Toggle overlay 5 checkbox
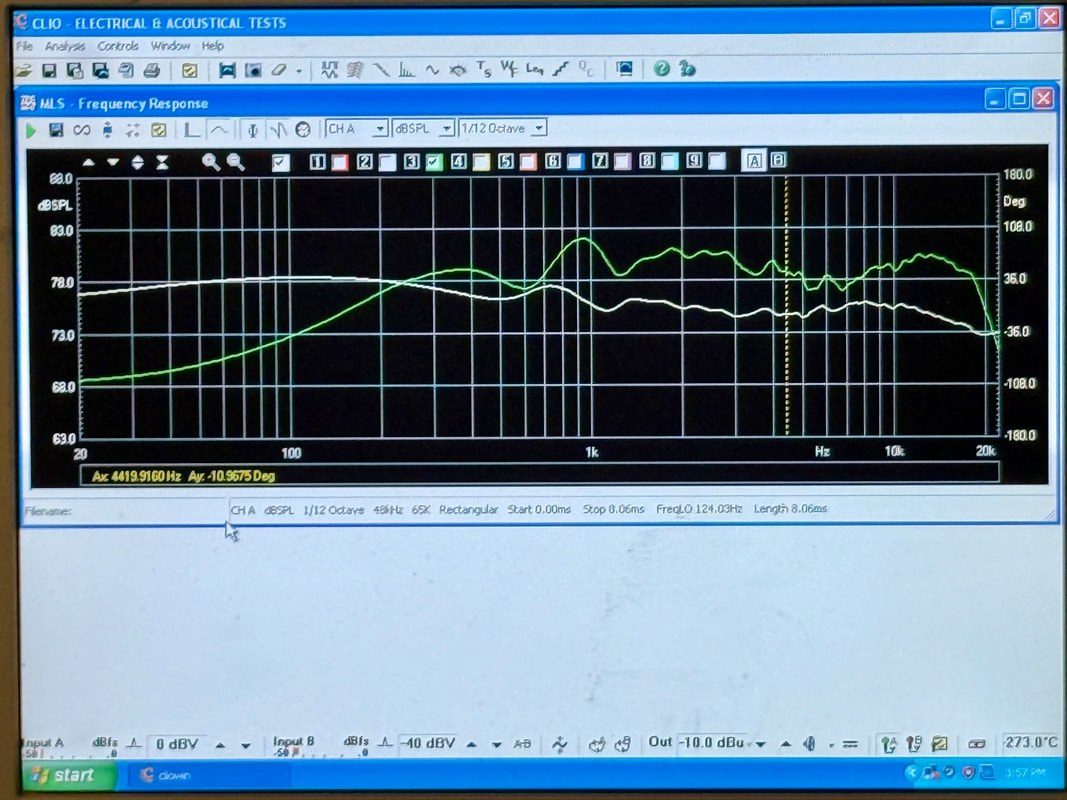 (529, 161)
